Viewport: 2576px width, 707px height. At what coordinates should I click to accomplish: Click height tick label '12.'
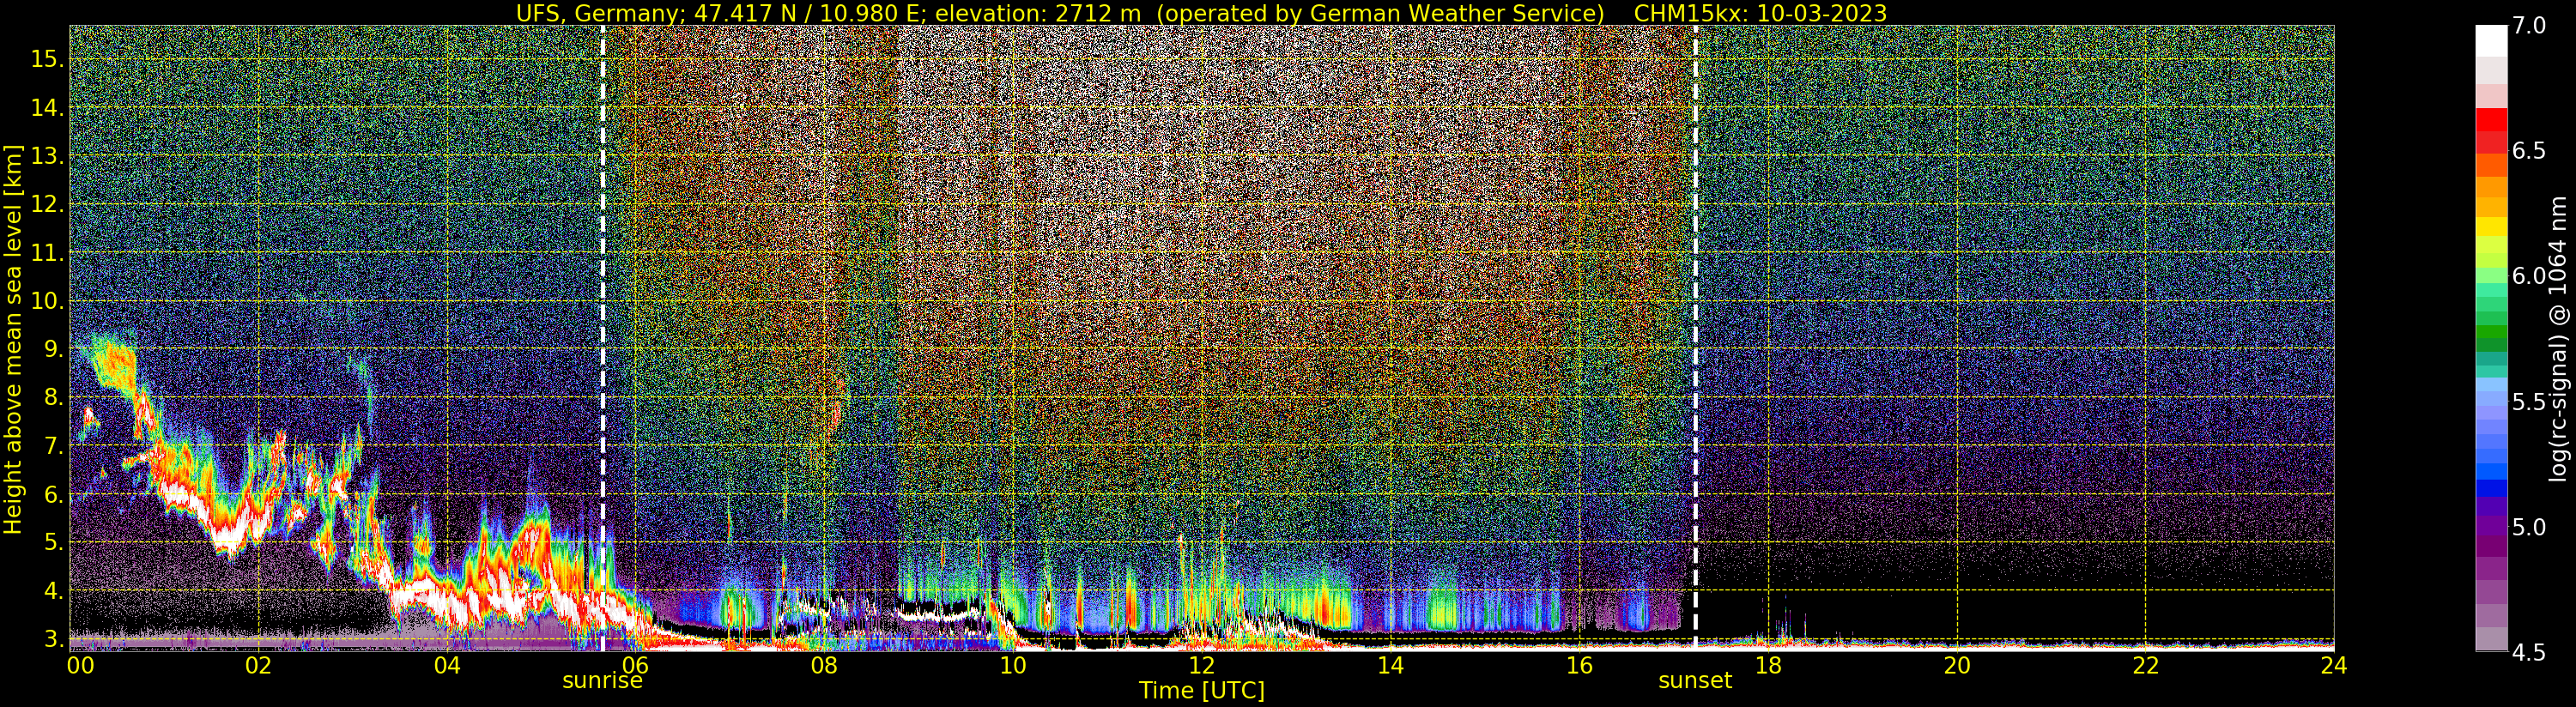(x=46, y=204)
